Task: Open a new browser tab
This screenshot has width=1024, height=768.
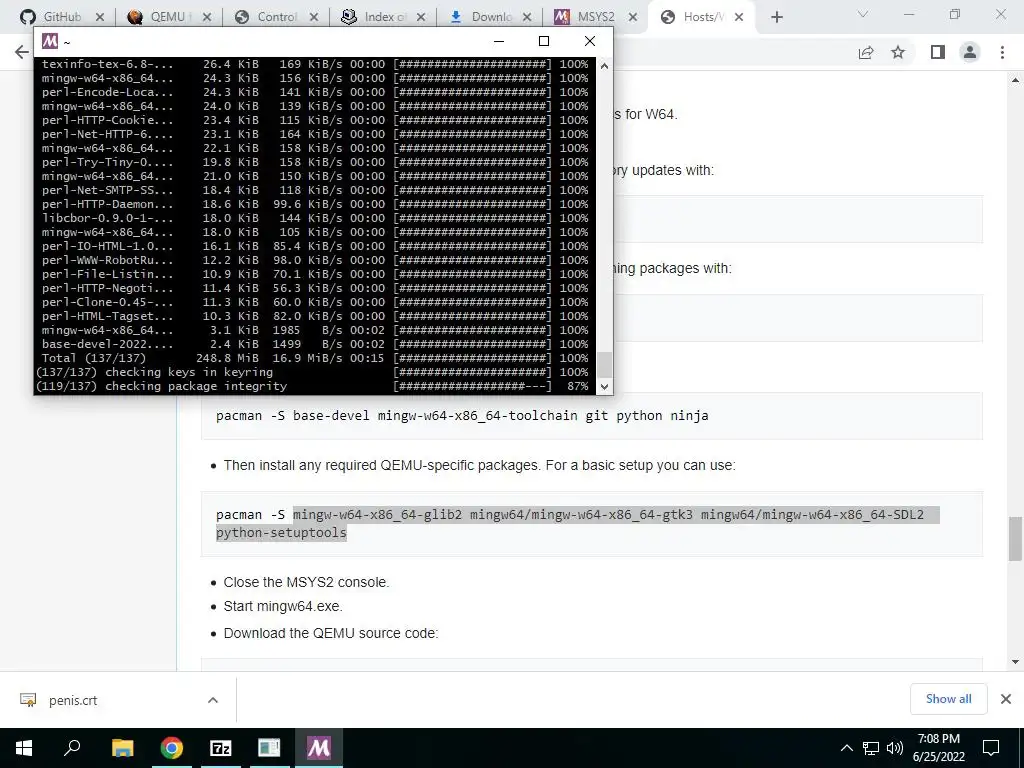Action: (776, 18)
